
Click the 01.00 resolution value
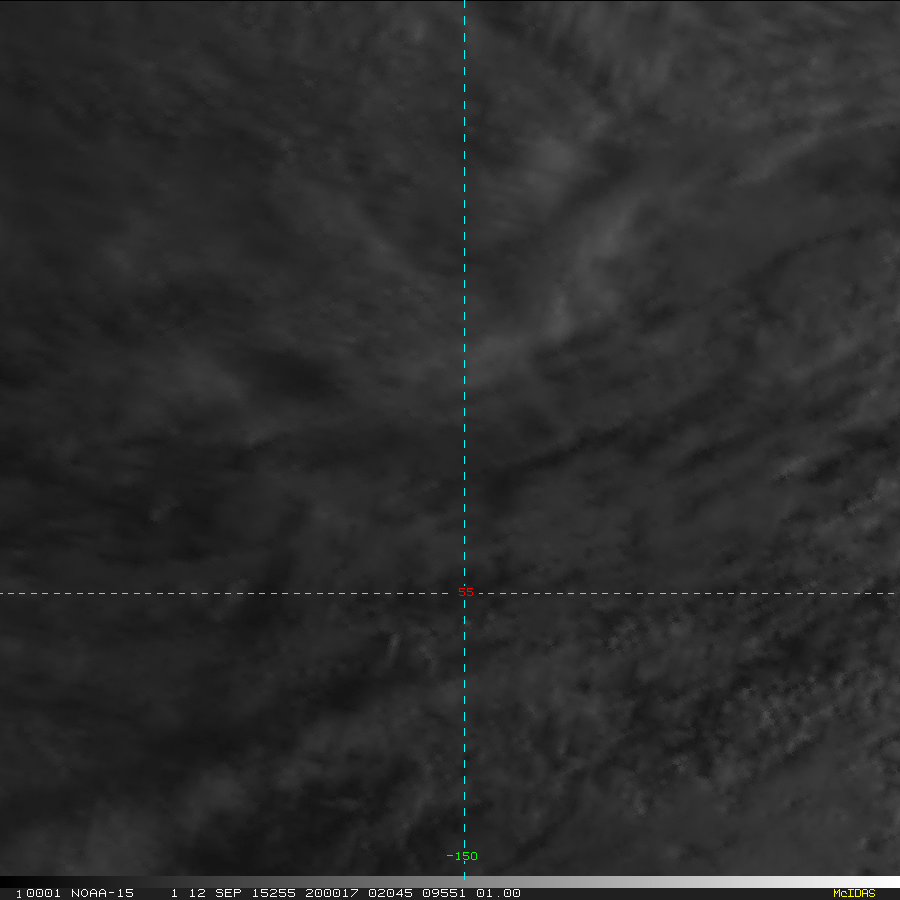tap(498, 893)
